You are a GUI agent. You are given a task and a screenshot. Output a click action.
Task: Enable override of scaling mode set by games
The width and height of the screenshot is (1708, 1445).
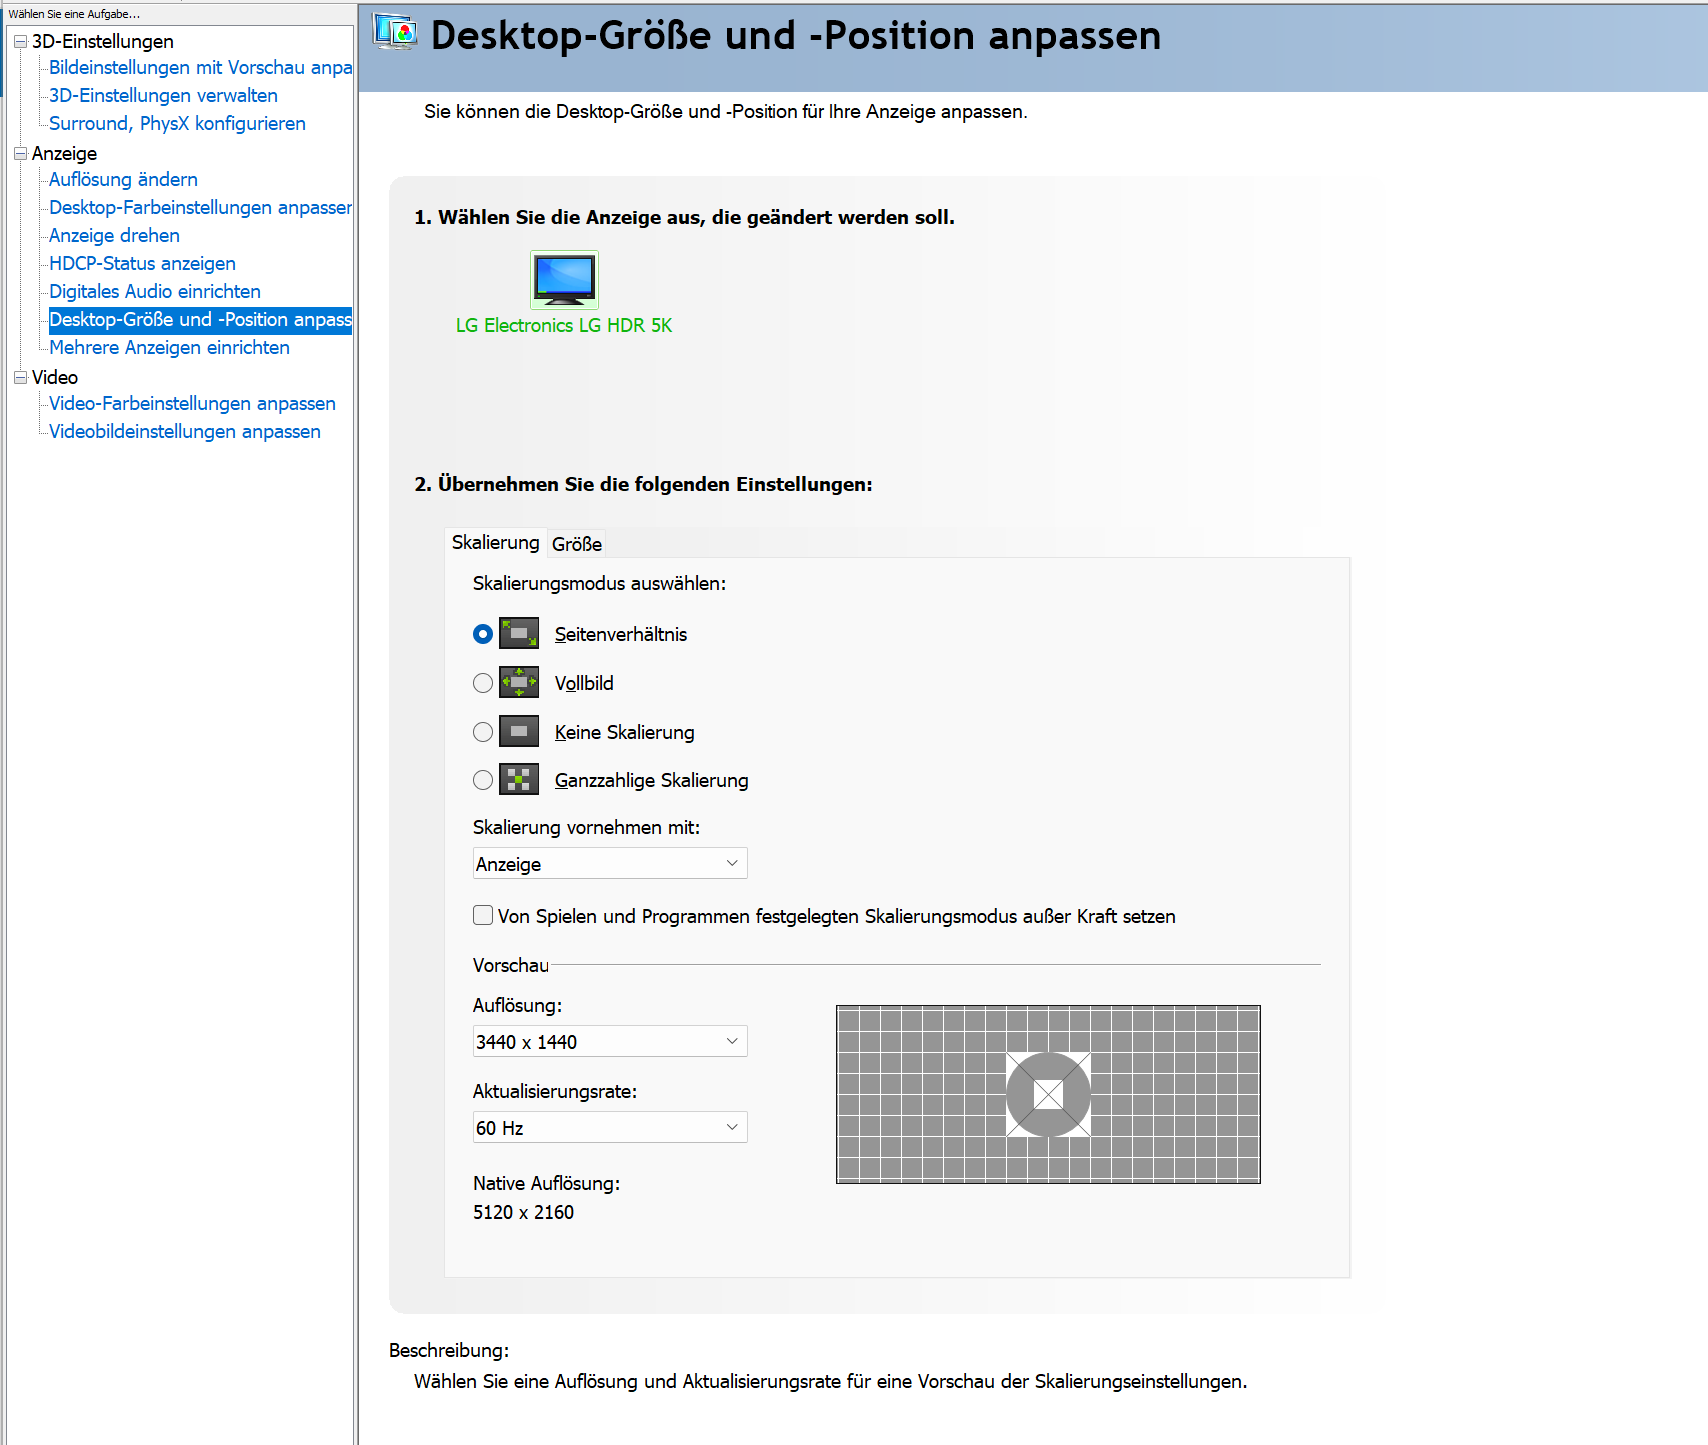483,915
